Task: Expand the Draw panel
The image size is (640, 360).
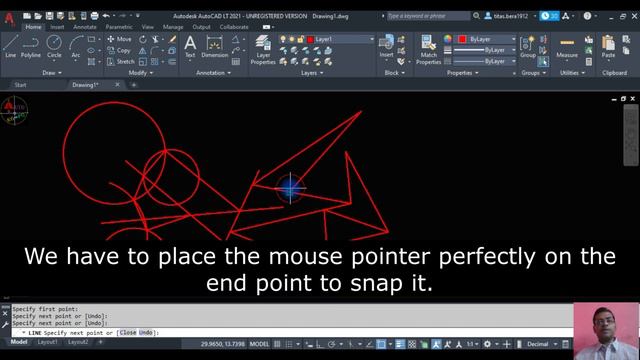Action: coord(52,73)
